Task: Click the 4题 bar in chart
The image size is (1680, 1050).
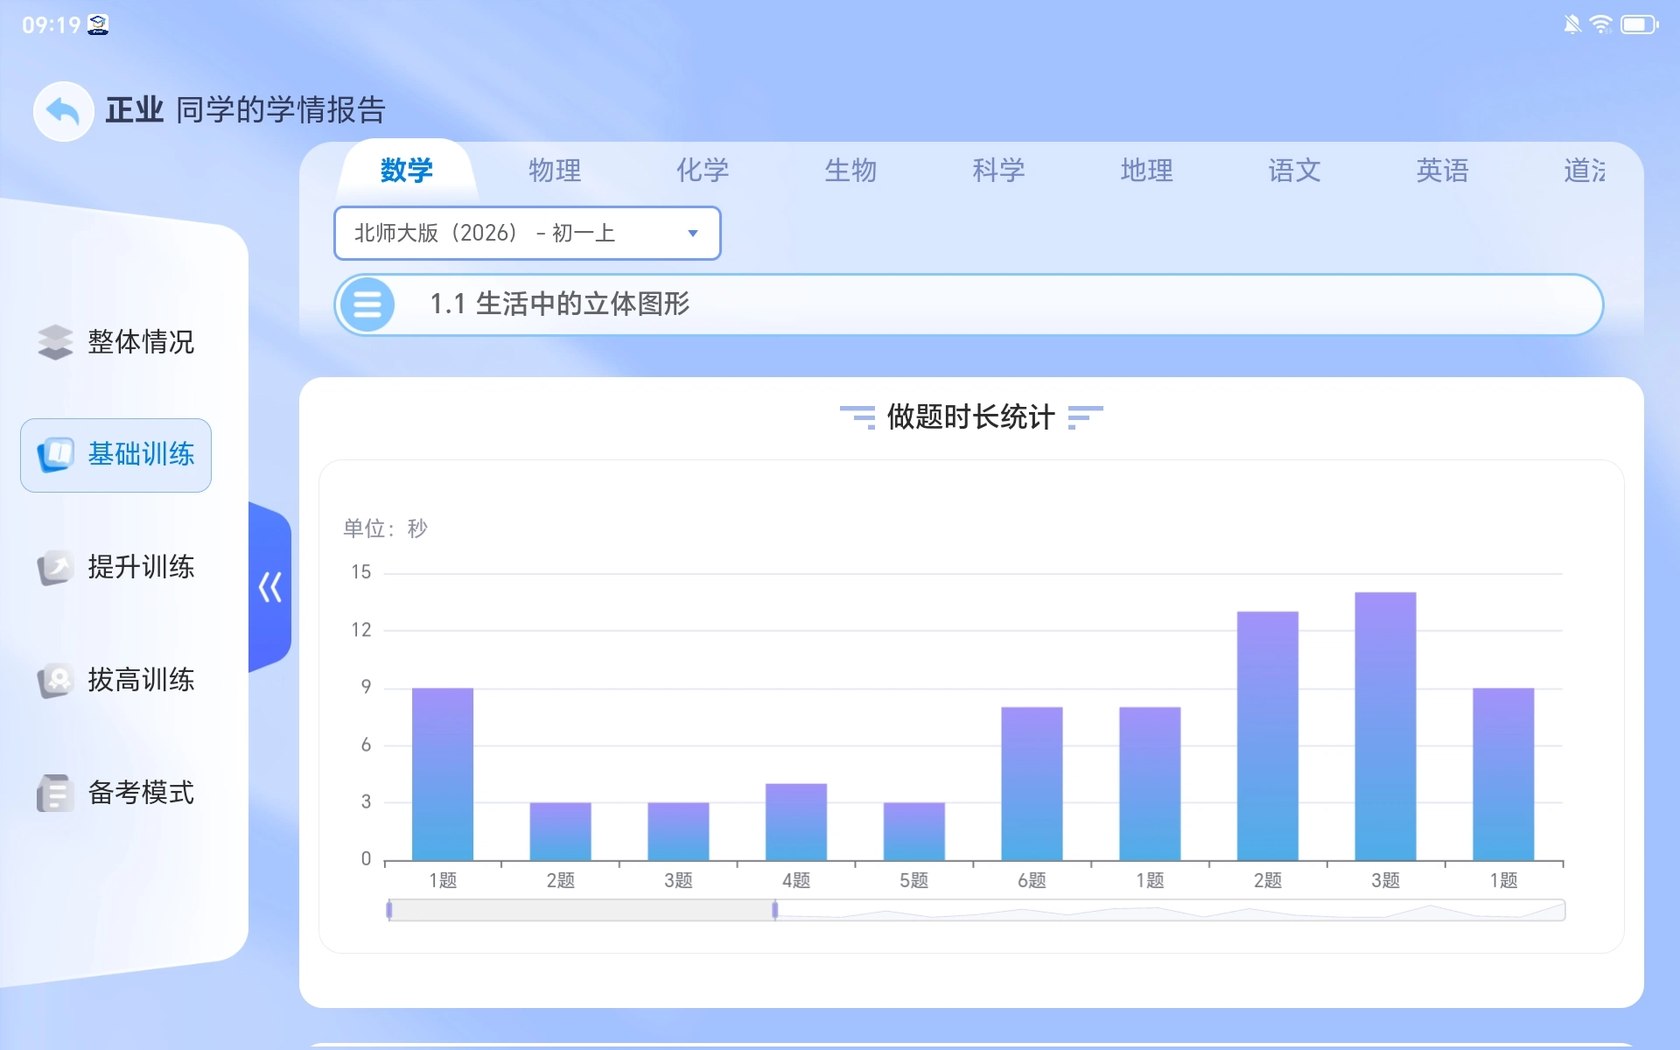Action: click(x=796, y=822)
